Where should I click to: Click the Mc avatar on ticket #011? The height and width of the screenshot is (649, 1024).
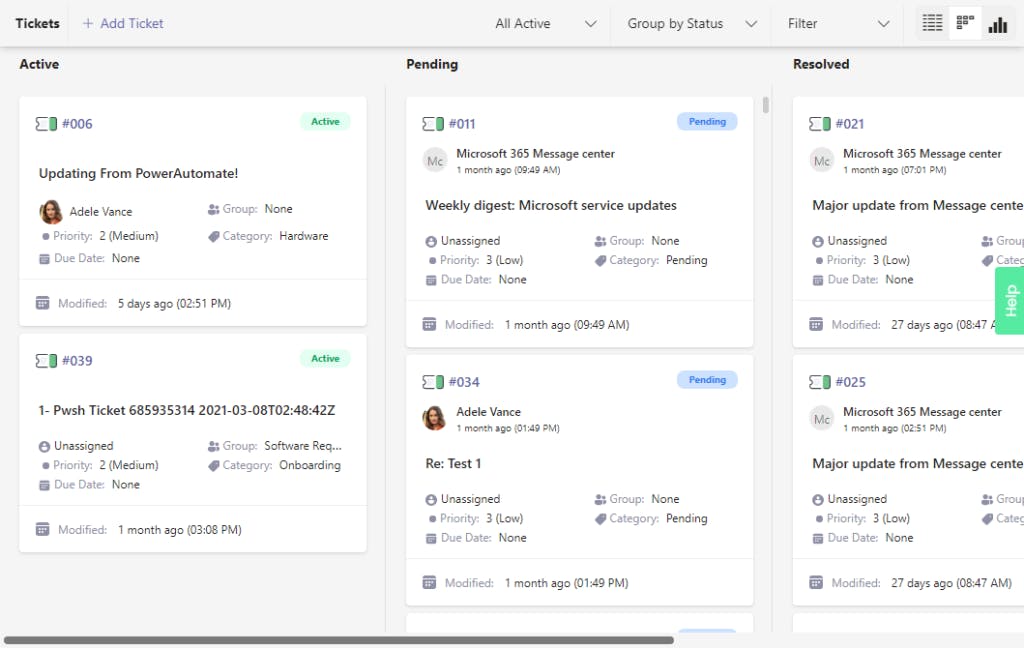[435, 161]
